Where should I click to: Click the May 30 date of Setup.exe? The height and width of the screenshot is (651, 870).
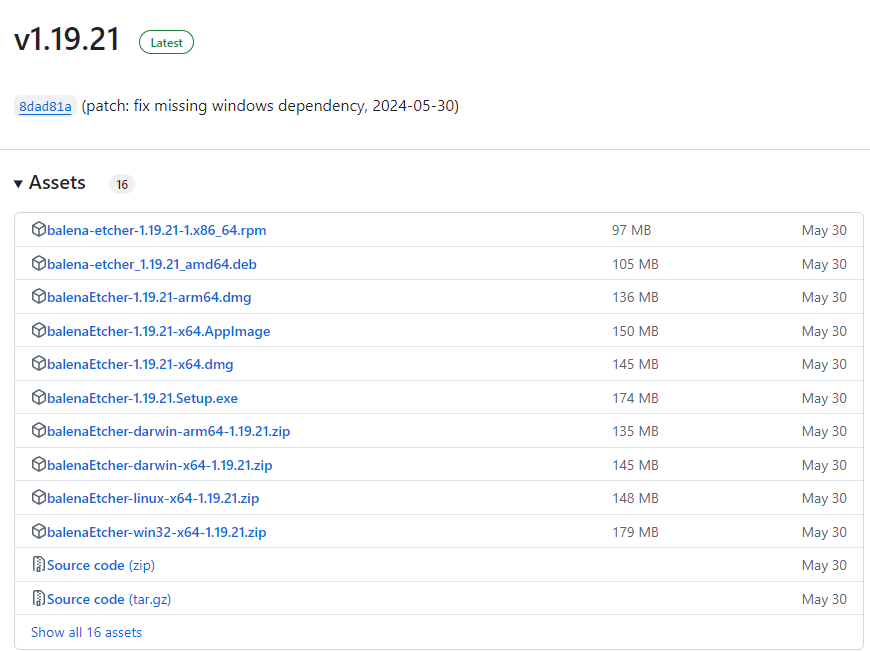pyautogui.click(x=824, y=398)
